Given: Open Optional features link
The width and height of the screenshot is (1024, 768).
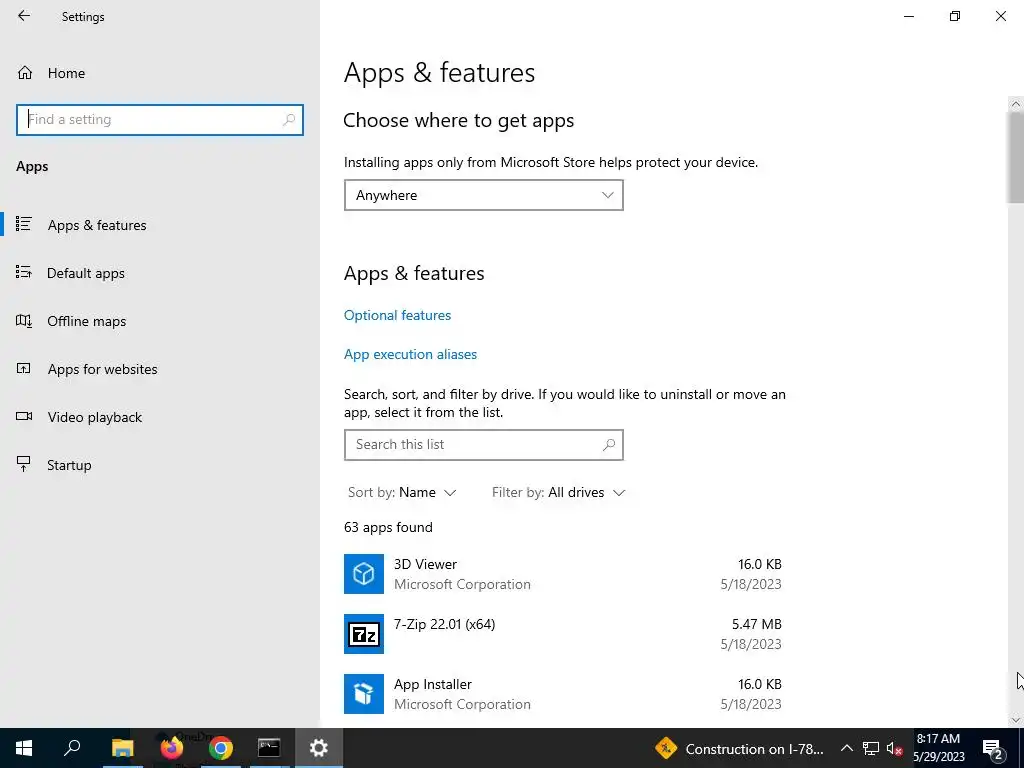Looking at the screenshot, I should pyautogui.click(x=397, y=315).
